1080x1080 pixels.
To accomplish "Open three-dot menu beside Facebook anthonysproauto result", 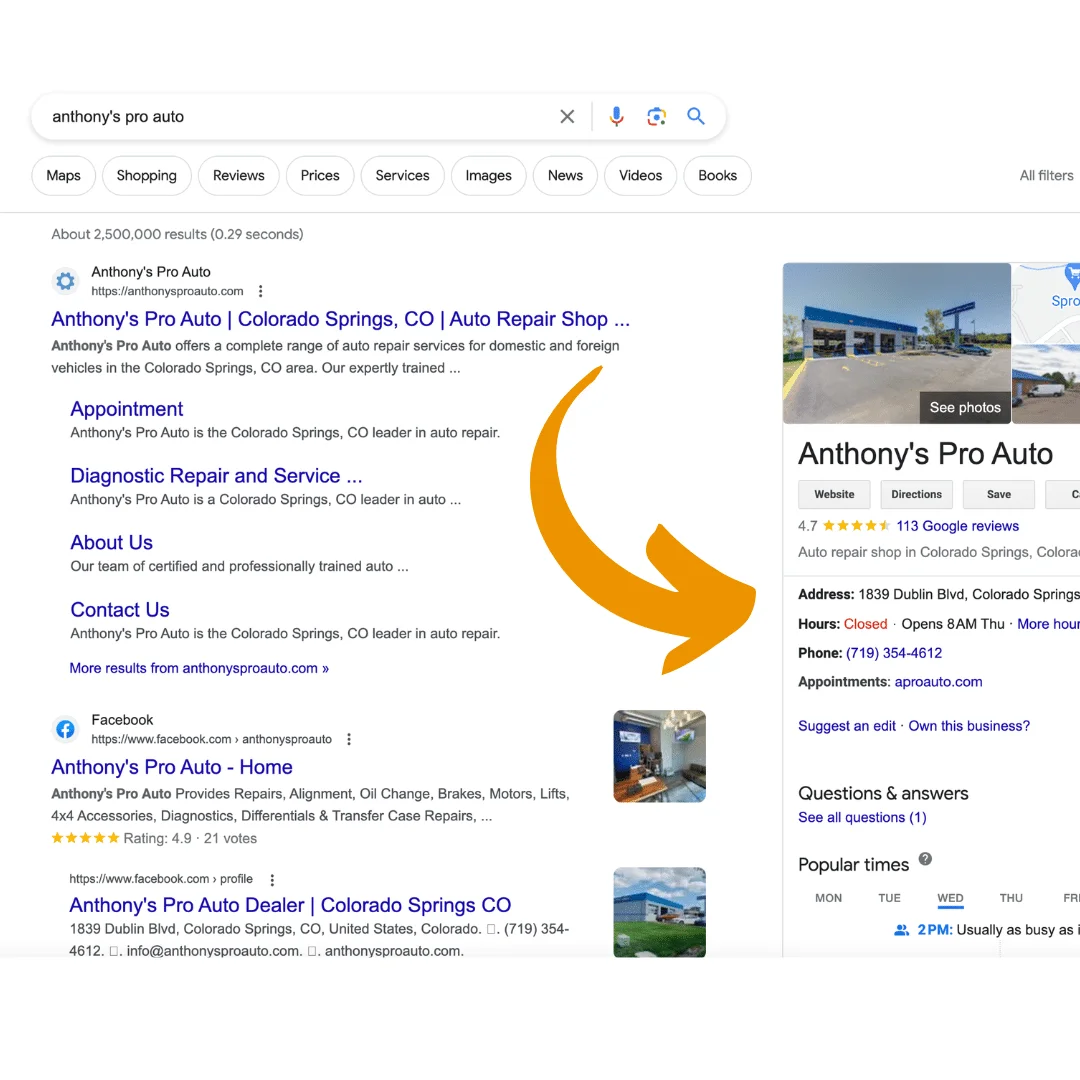I will [x=349, y=740].
